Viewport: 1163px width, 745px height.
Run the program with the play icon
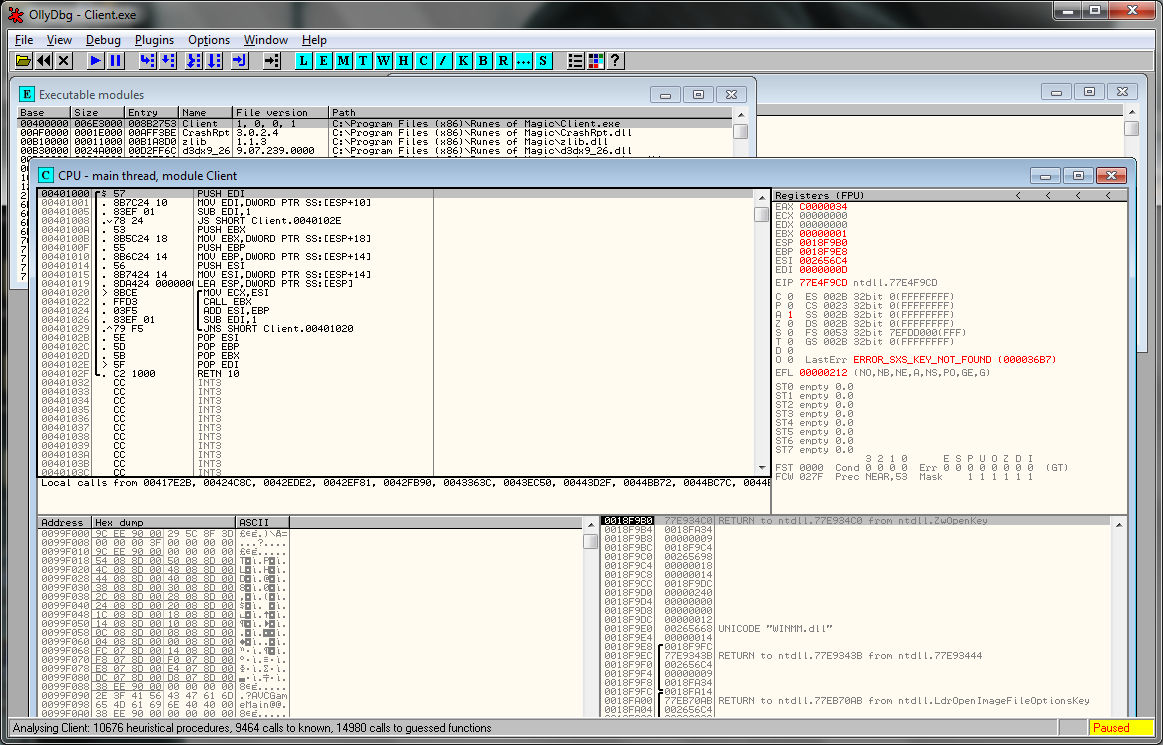pos(96,61)
